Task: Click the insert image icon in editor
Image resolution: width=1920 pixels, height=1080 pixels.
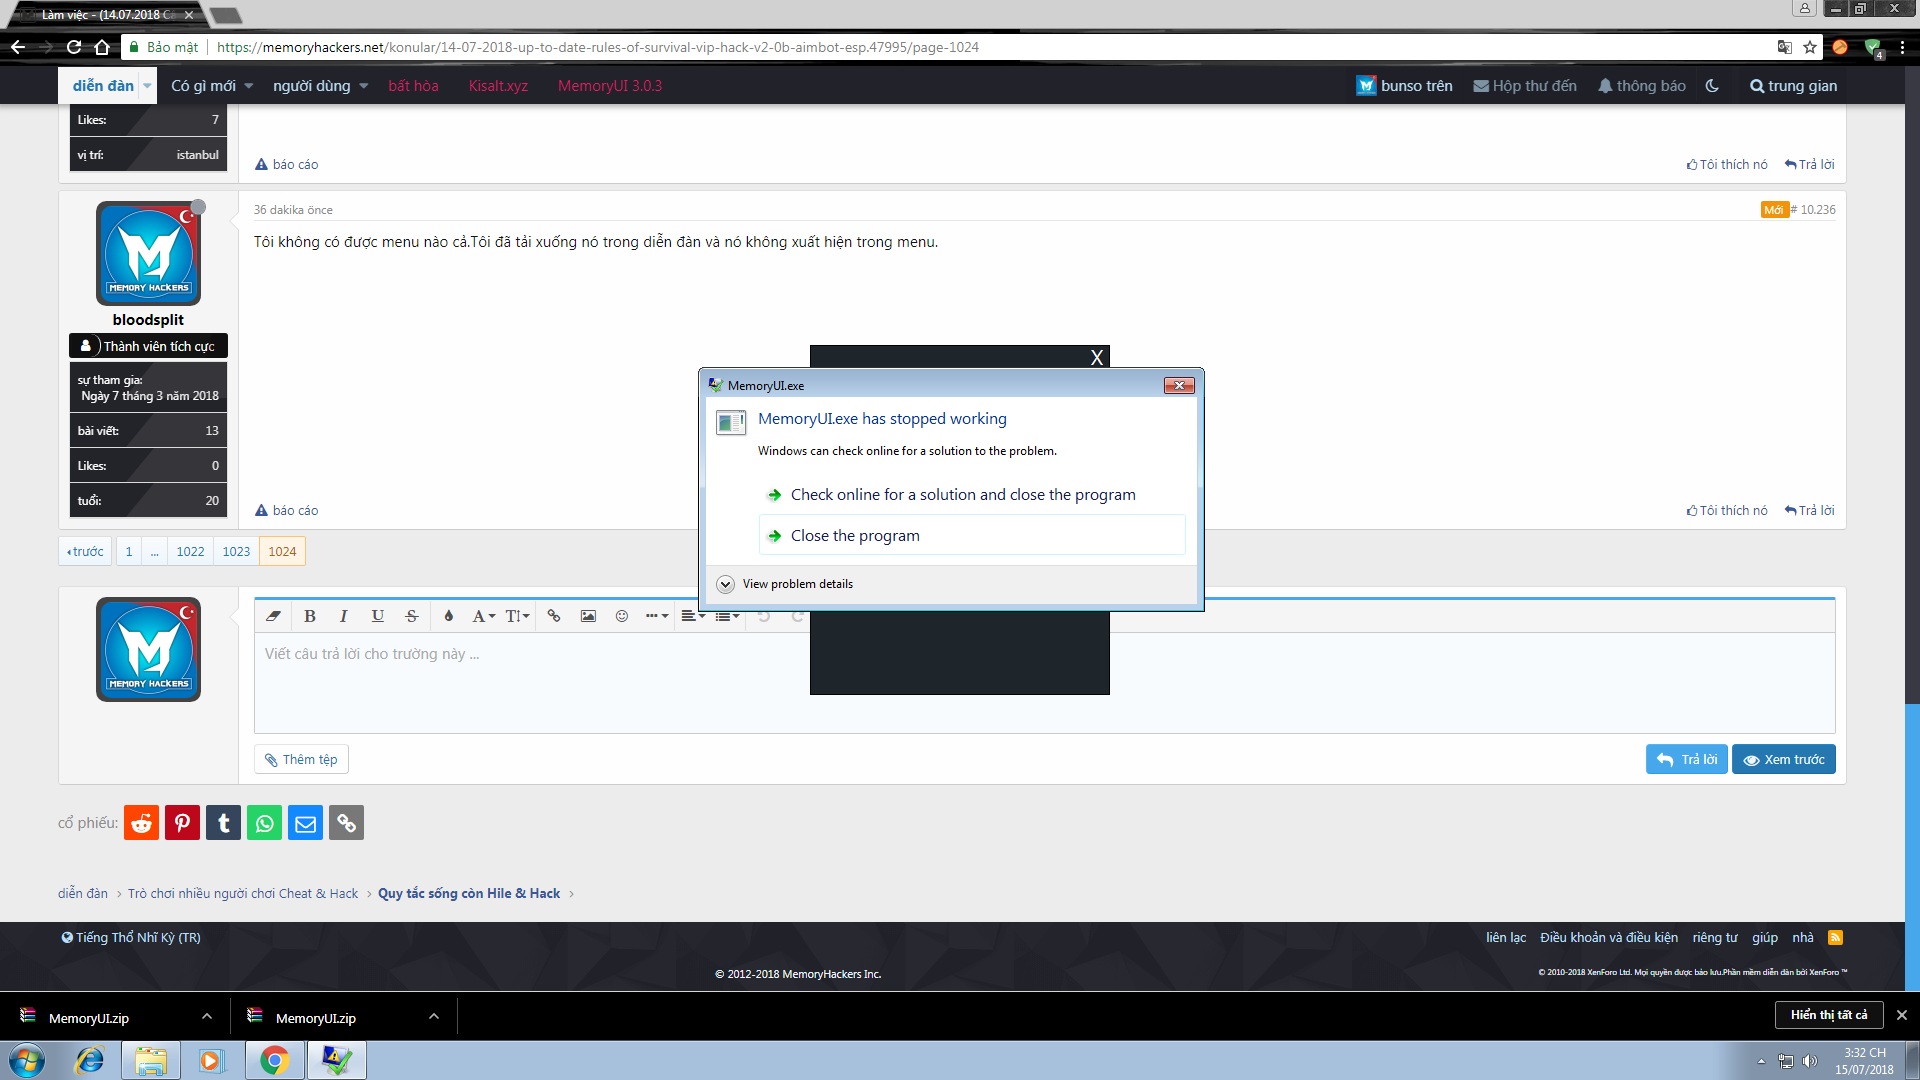Action: (x=588, y=616)
